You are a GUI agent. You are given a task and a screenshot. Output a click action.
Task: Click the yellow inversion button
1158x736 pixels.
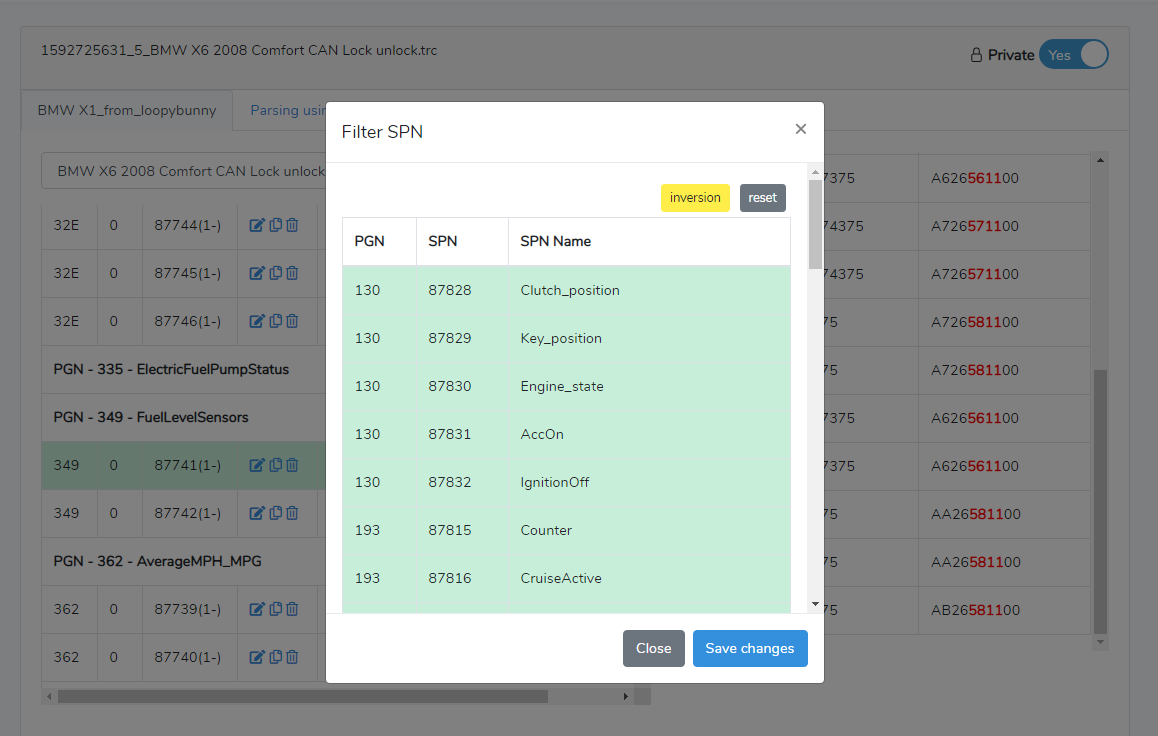coord(695,197)
